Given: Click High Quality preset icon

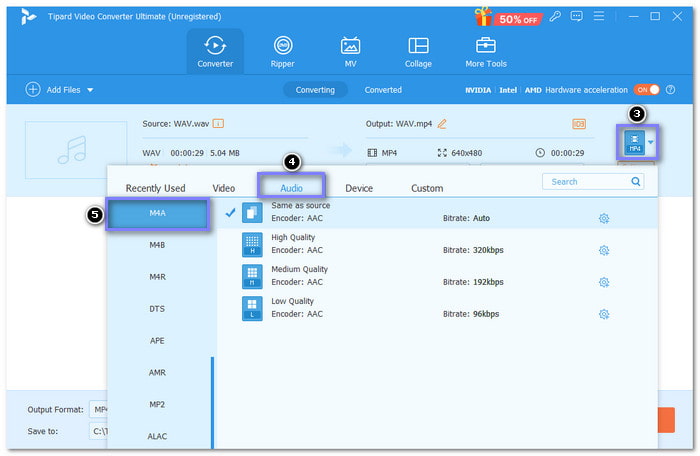Looking at the screenshot, I should pos(252,244).
